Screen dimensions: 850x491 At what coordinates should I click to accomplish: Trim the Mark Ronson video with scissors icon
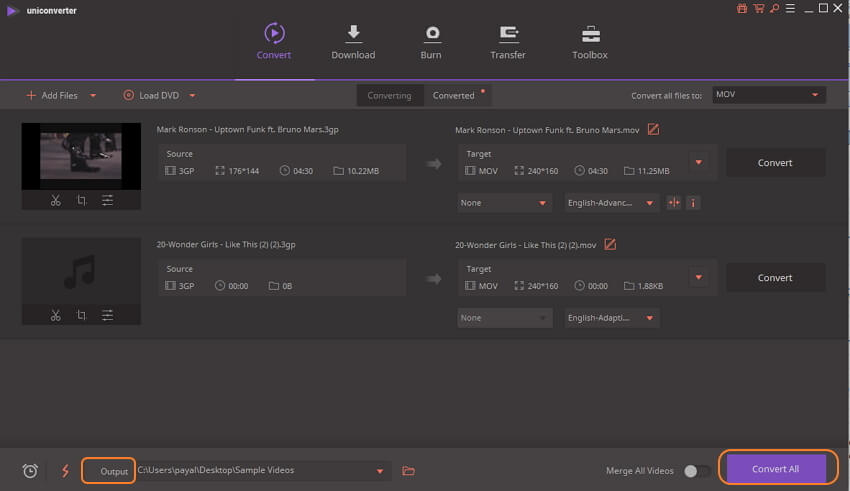(x=55, y=201)
